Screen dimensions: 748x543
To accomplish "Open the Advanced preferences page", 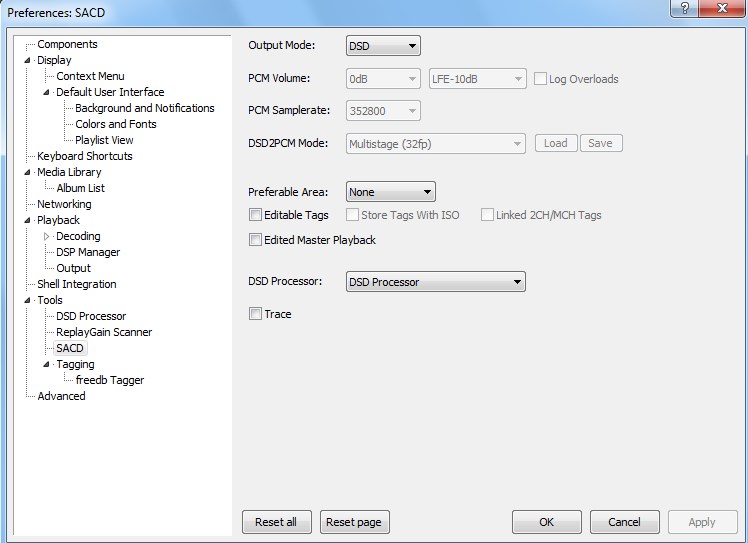I will 62,396.
